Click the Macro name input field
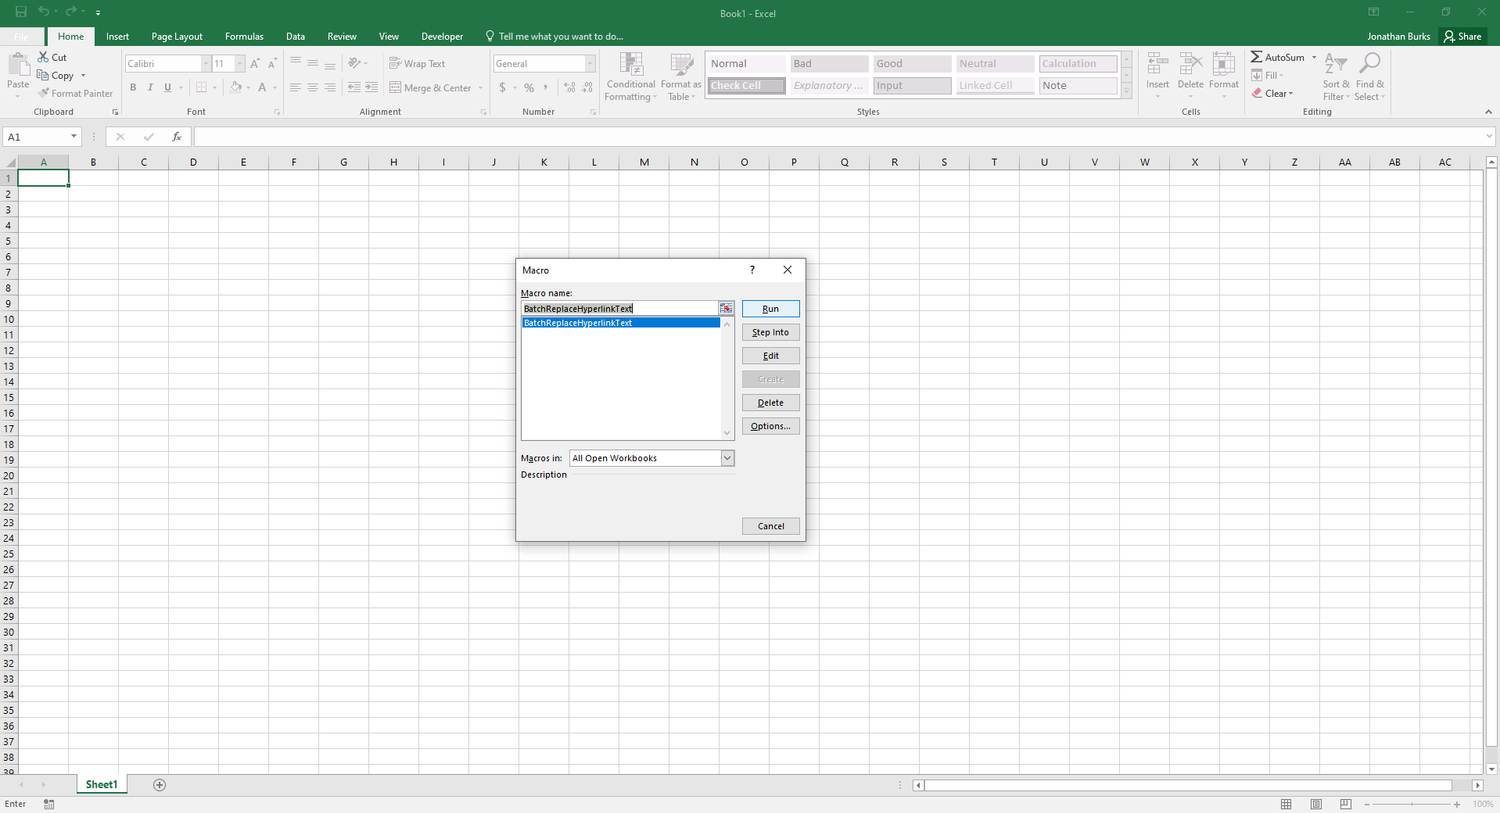Viewport: 1500px width, 813px height. click(619, 308)
